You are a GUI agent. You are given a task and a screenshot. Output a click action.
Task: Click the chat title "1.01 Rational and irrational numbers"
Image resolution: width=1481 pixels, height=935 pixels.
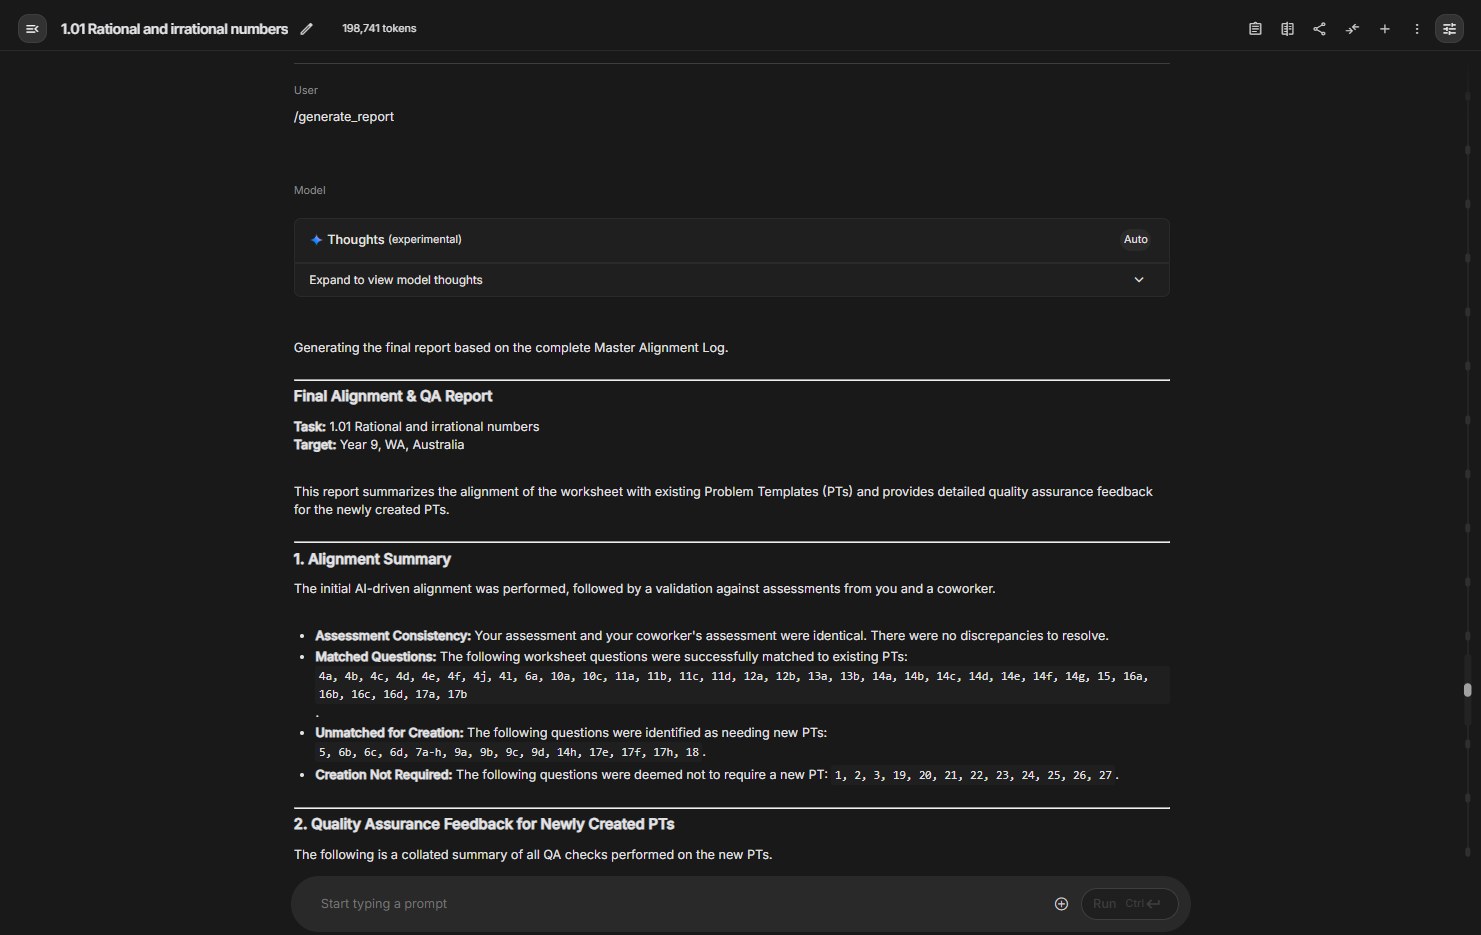tap(174, 29)
